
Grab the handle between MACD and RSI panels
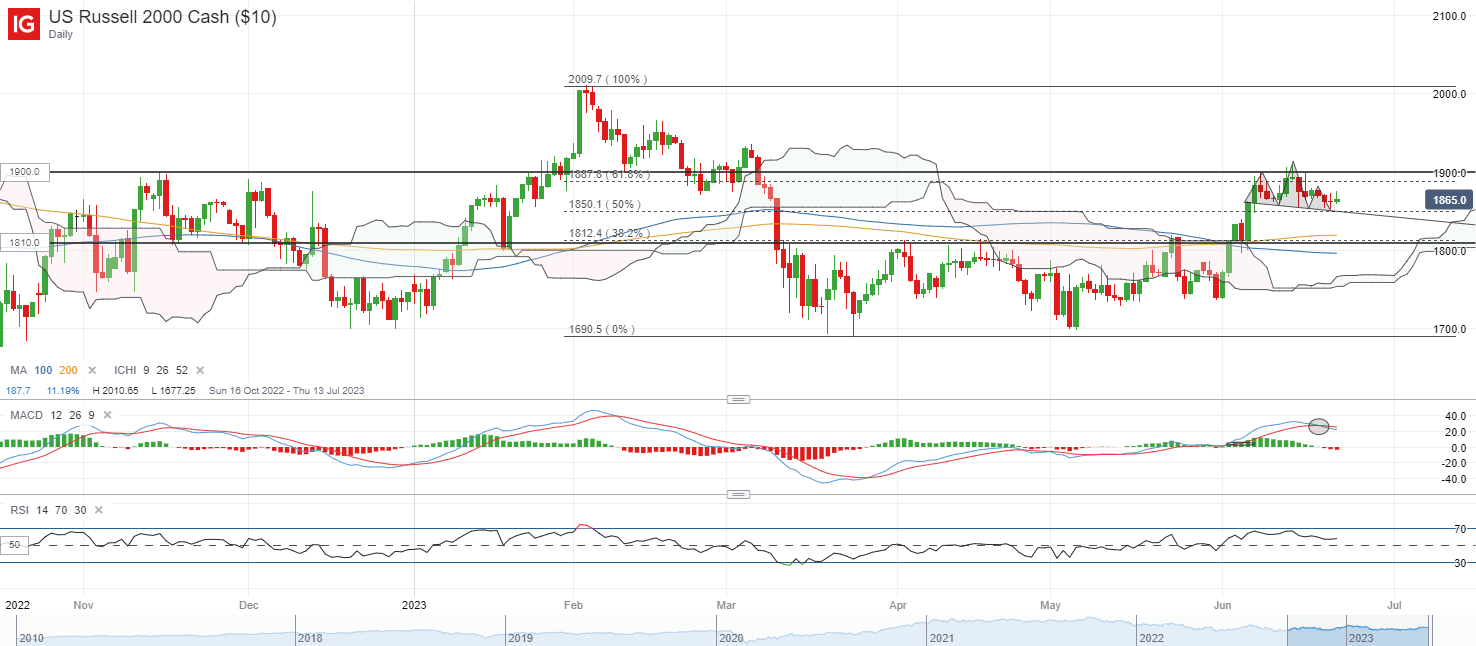point(738,494)
